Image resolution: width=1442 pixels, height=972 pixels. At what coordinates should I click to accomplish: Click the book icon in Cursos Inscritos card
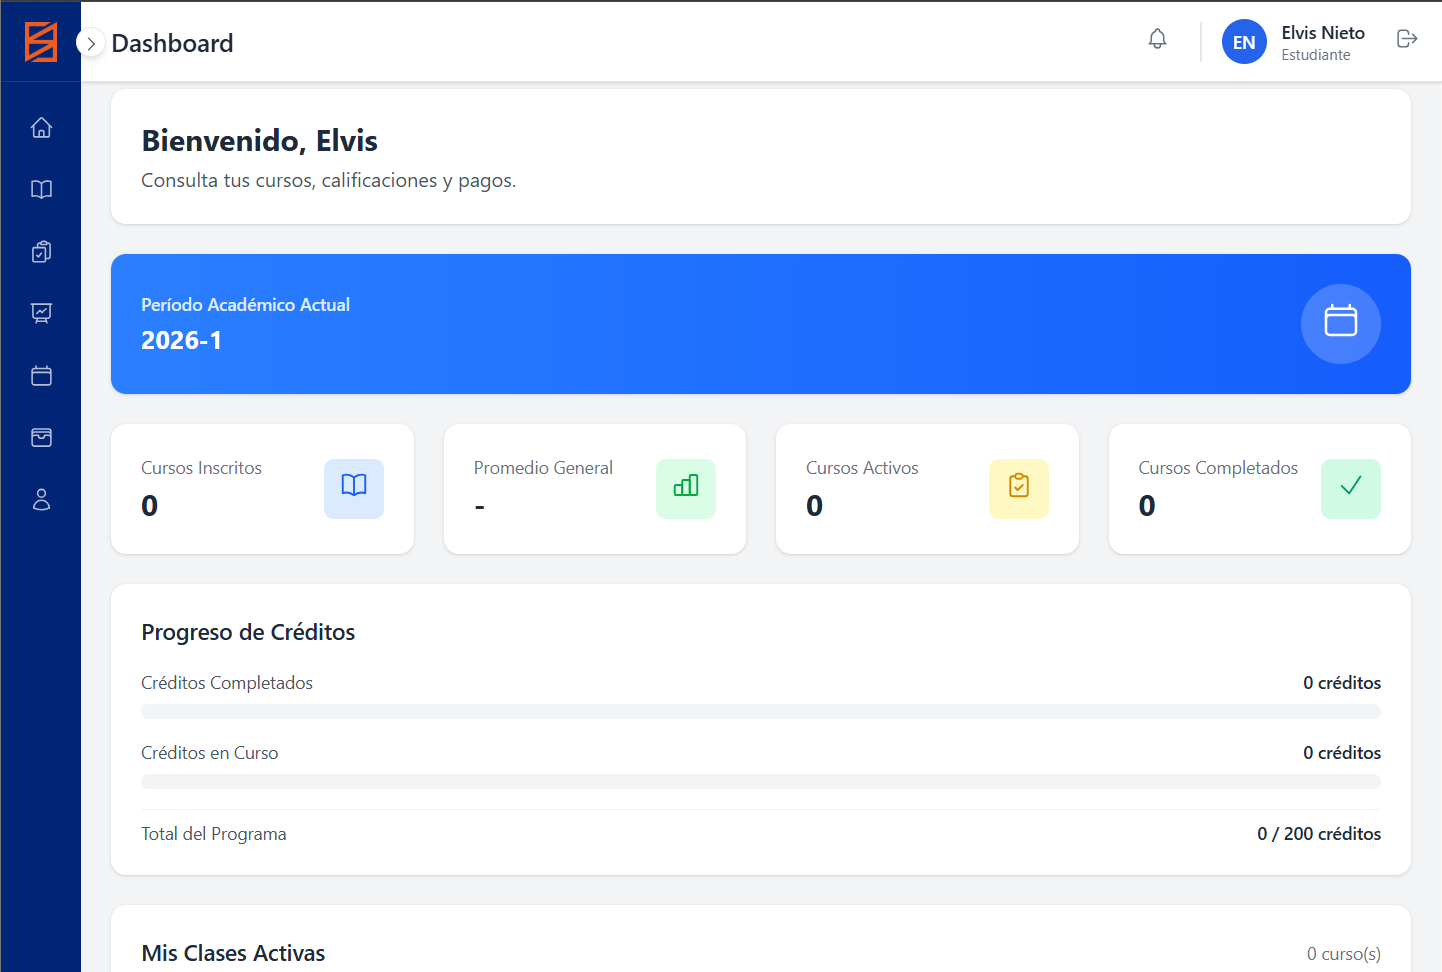click(353, 489)
